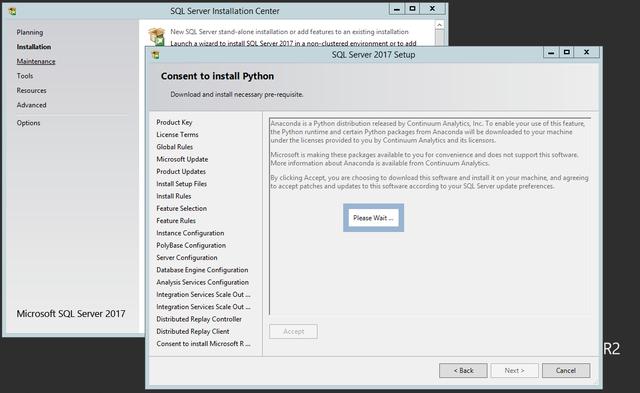640x393 pixels.
Task: Open Tools in Installation Center sidebar
Action: point(25,76)
